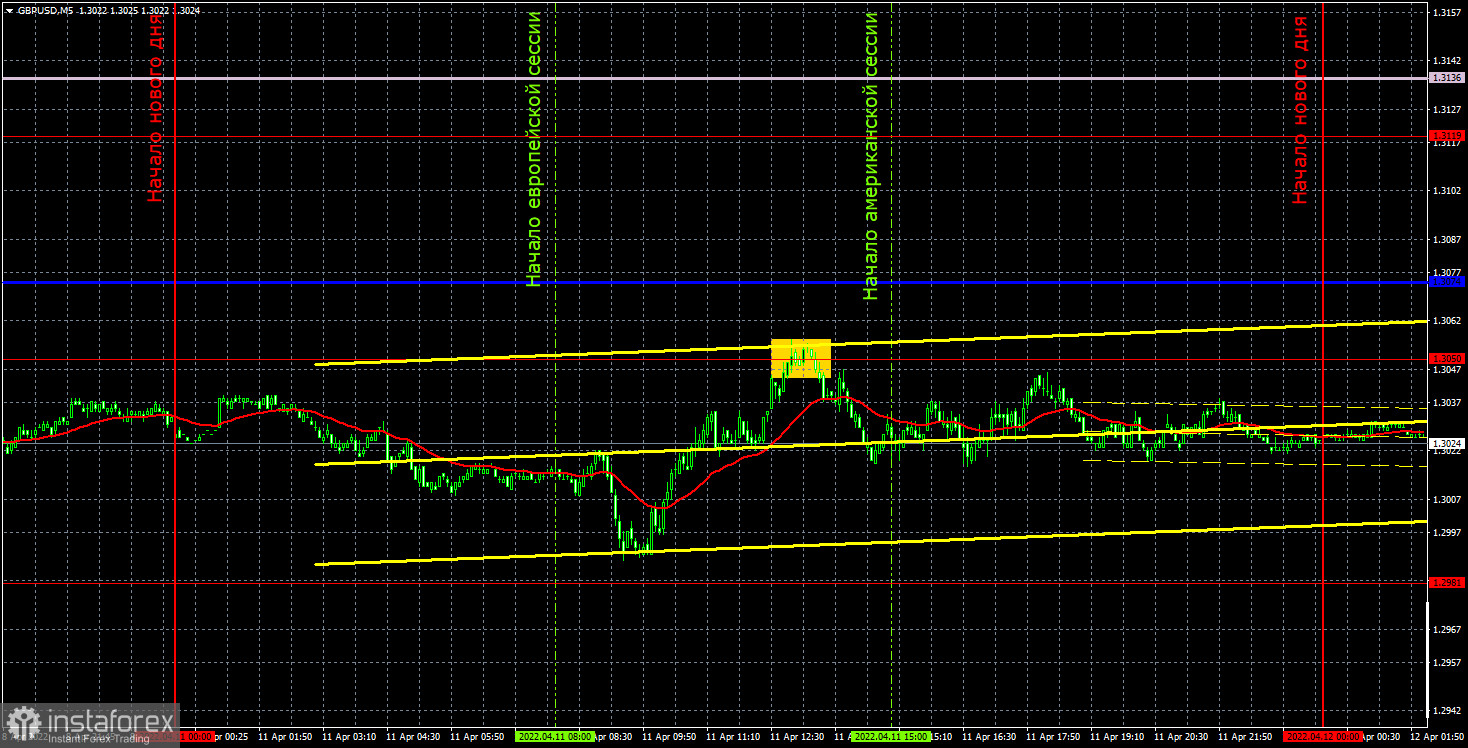The height and width of the screenshot is (748, 1468).
Task: Click the red 2022.04.12 00:00 time marker
Action: [1322, 736]
